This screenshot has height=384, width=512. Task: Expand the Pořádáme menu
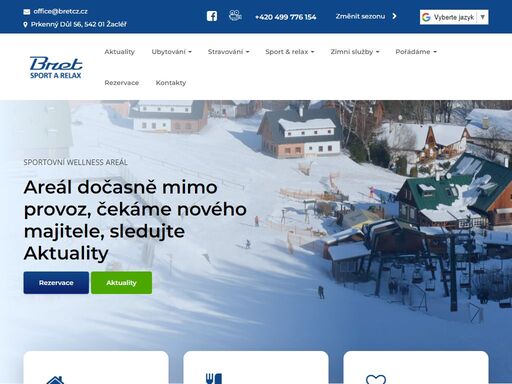(x=416, y=52)
